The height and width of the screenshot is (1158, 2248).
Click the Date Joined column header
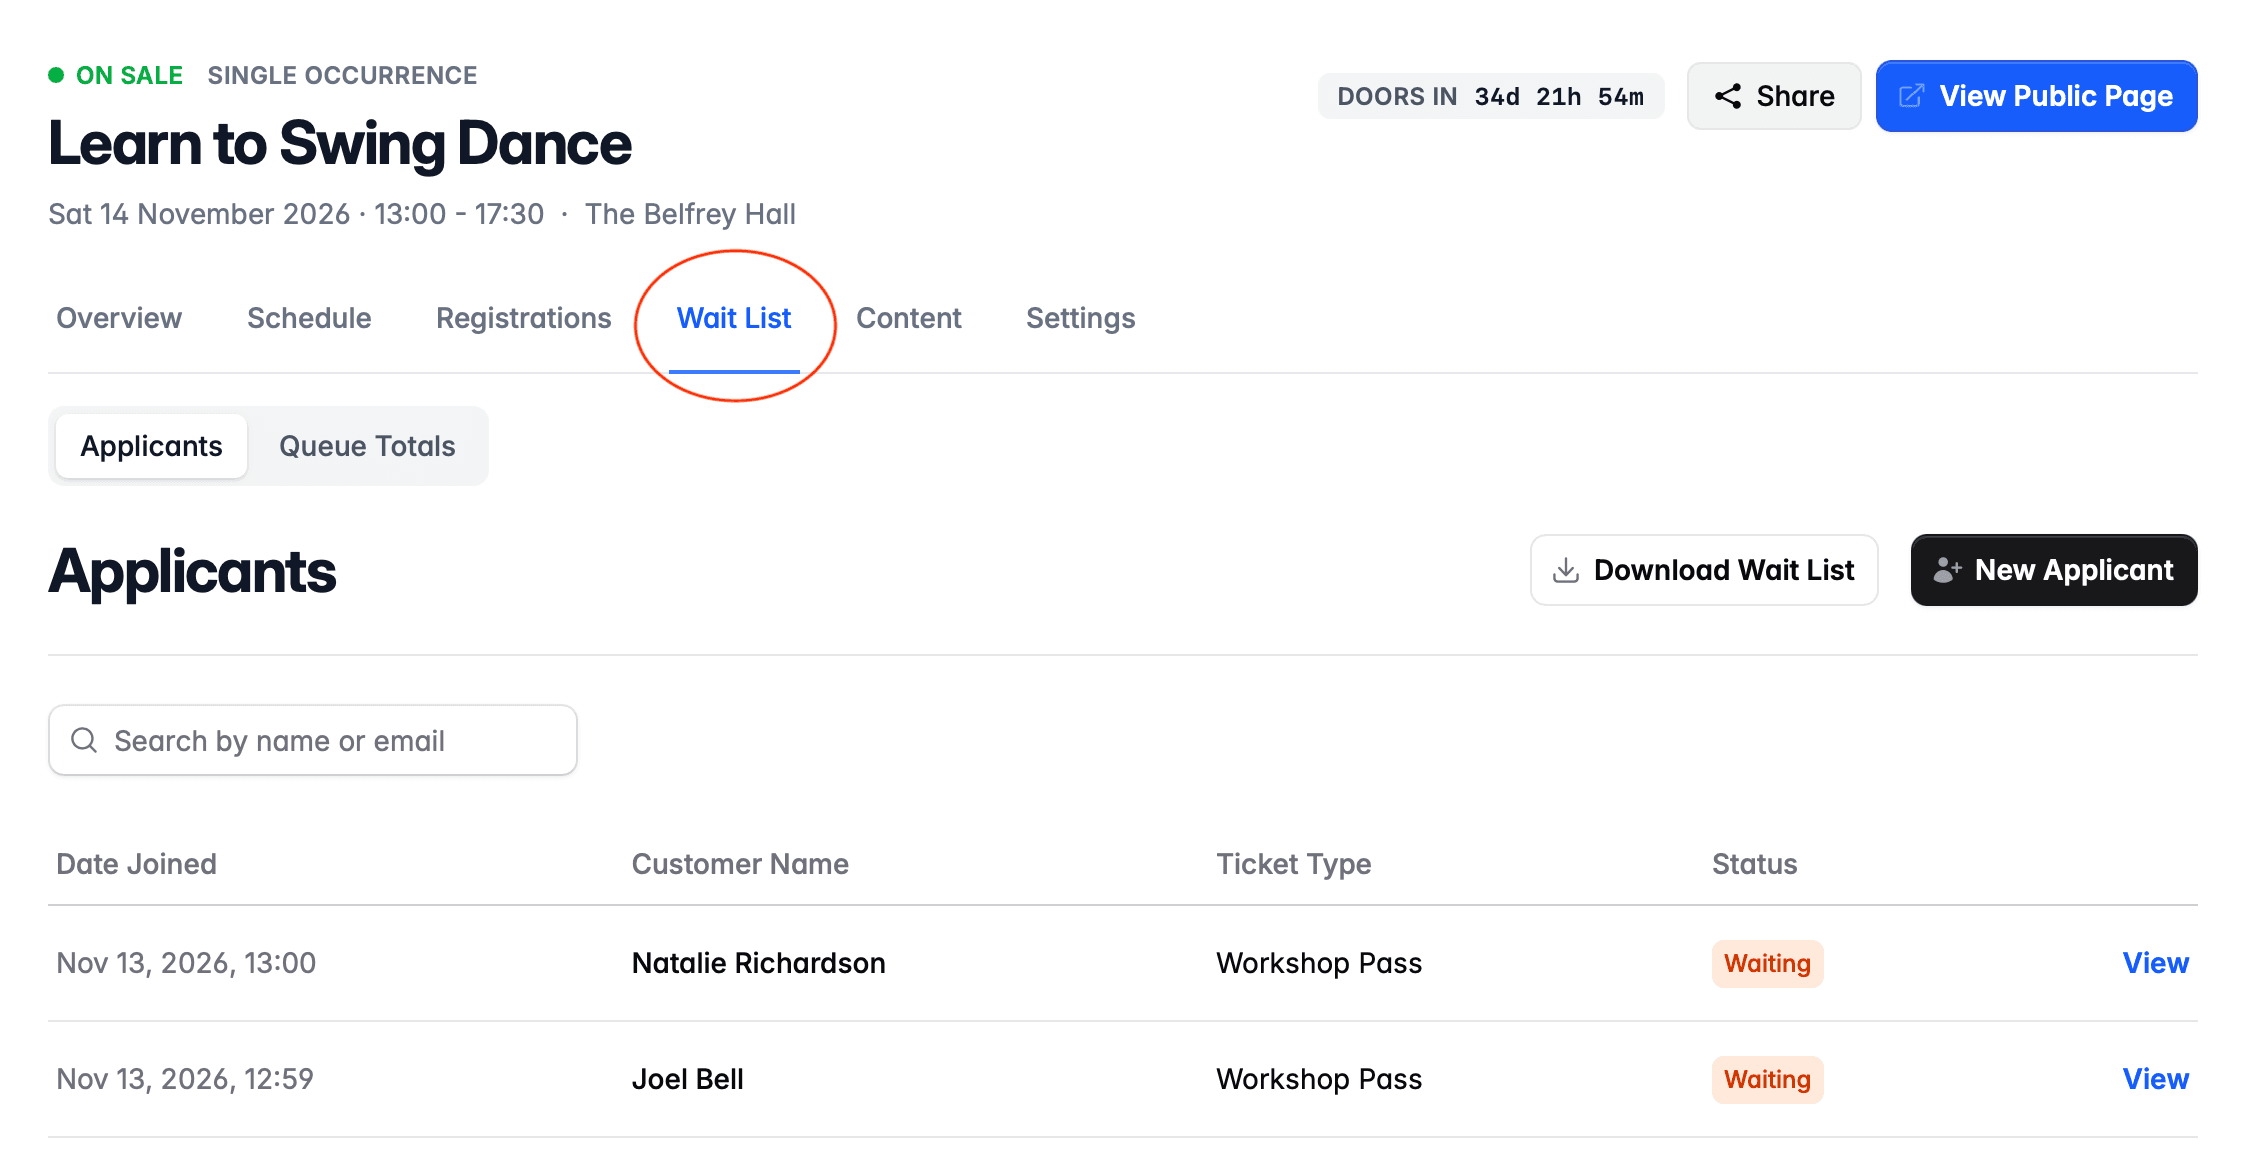pyautogui.click(x=137, y=864)
